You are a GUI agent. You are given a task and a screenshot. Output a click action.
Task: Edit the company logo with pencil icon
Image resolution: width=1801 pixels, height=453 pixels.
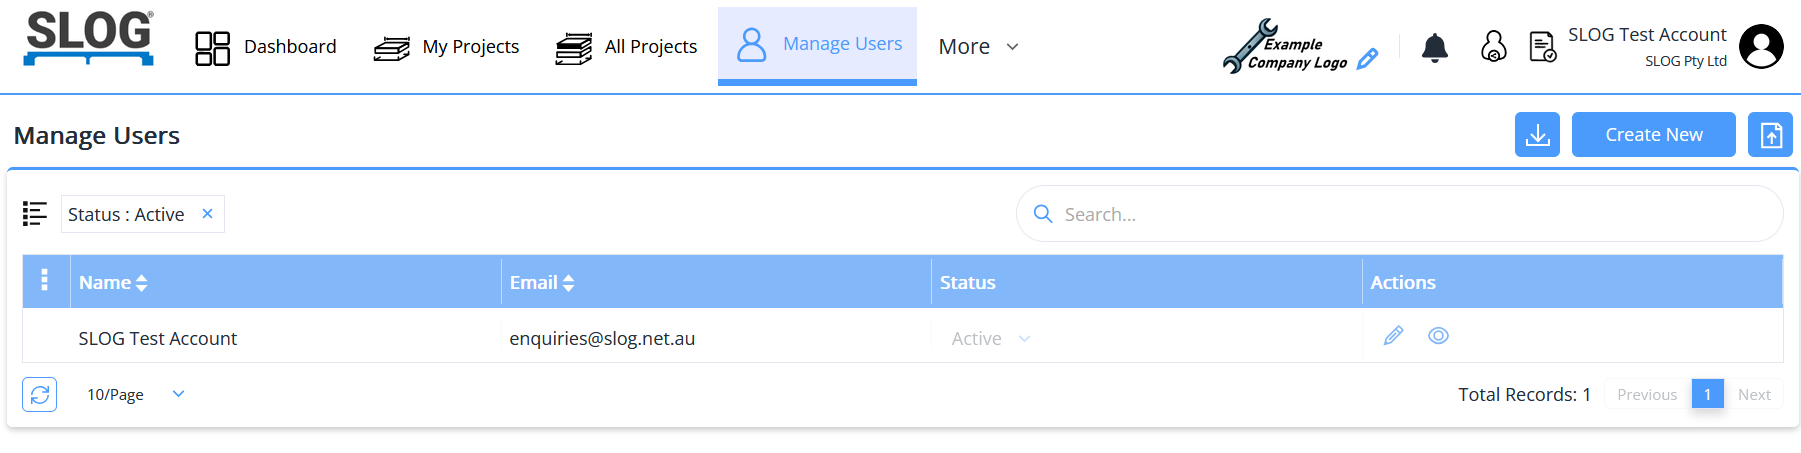tap(1368, 59)
